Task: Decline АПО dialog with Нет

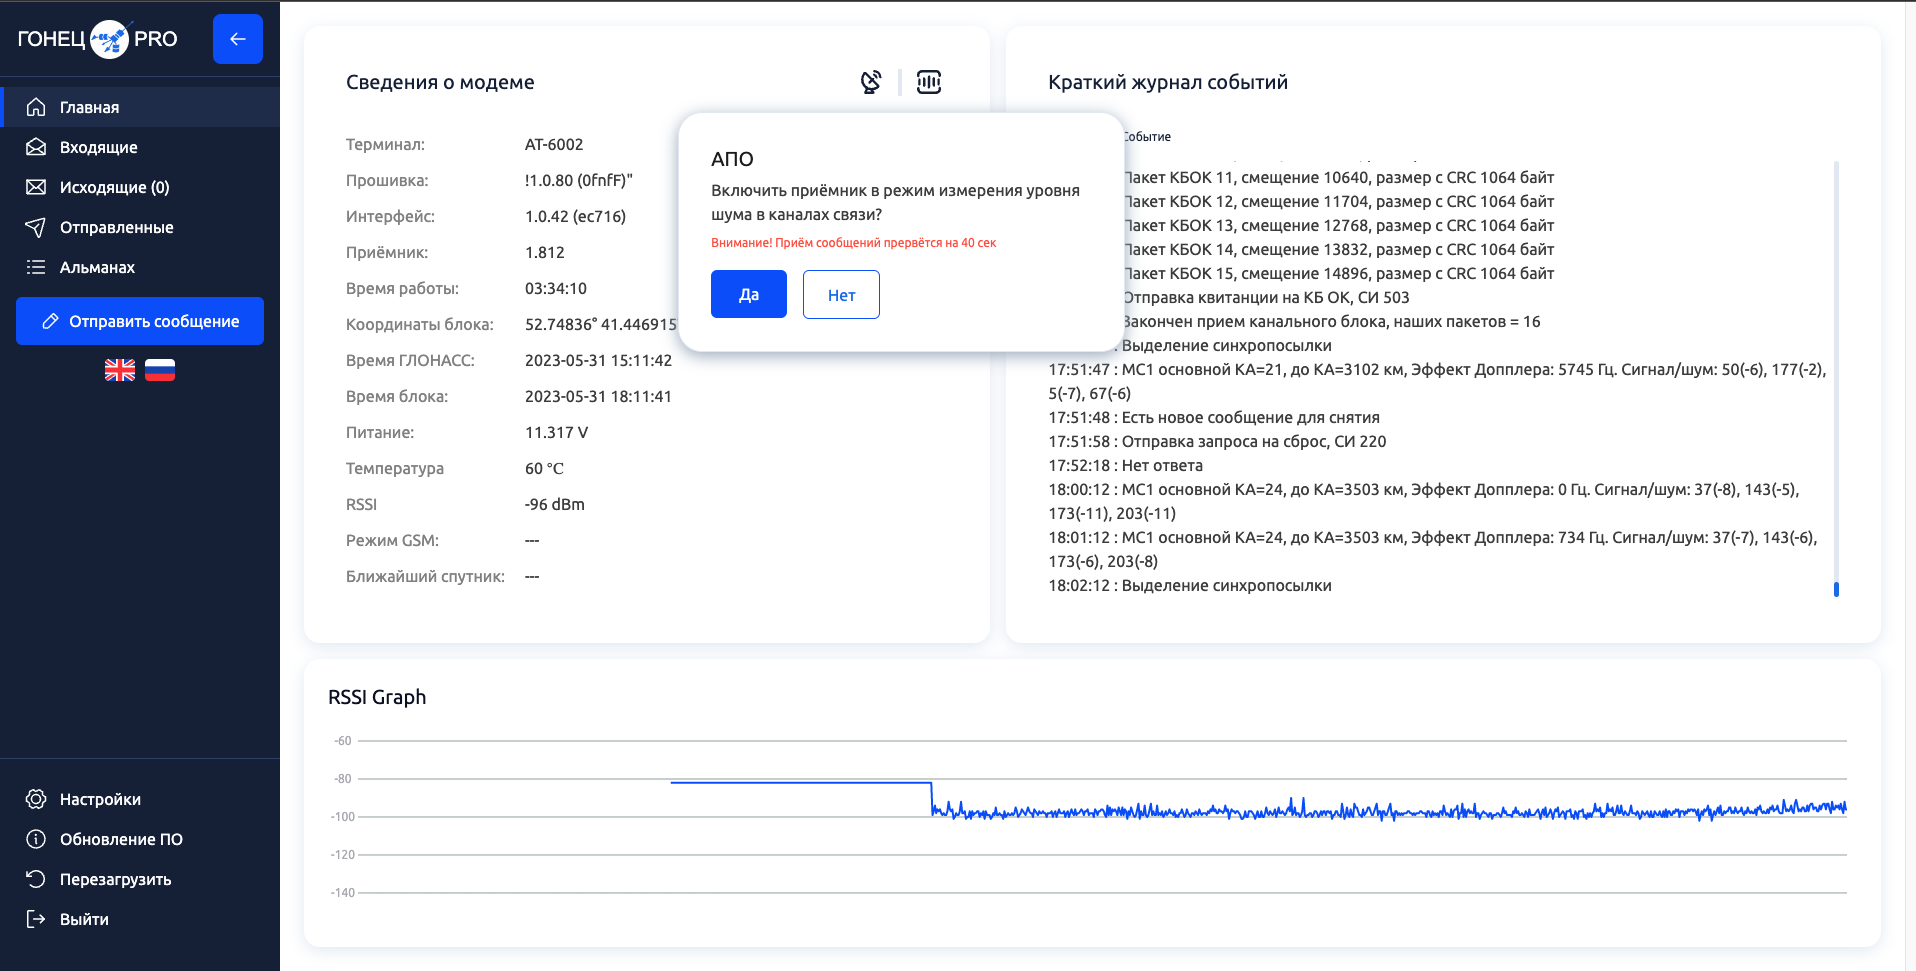Action: click(841, 294)
